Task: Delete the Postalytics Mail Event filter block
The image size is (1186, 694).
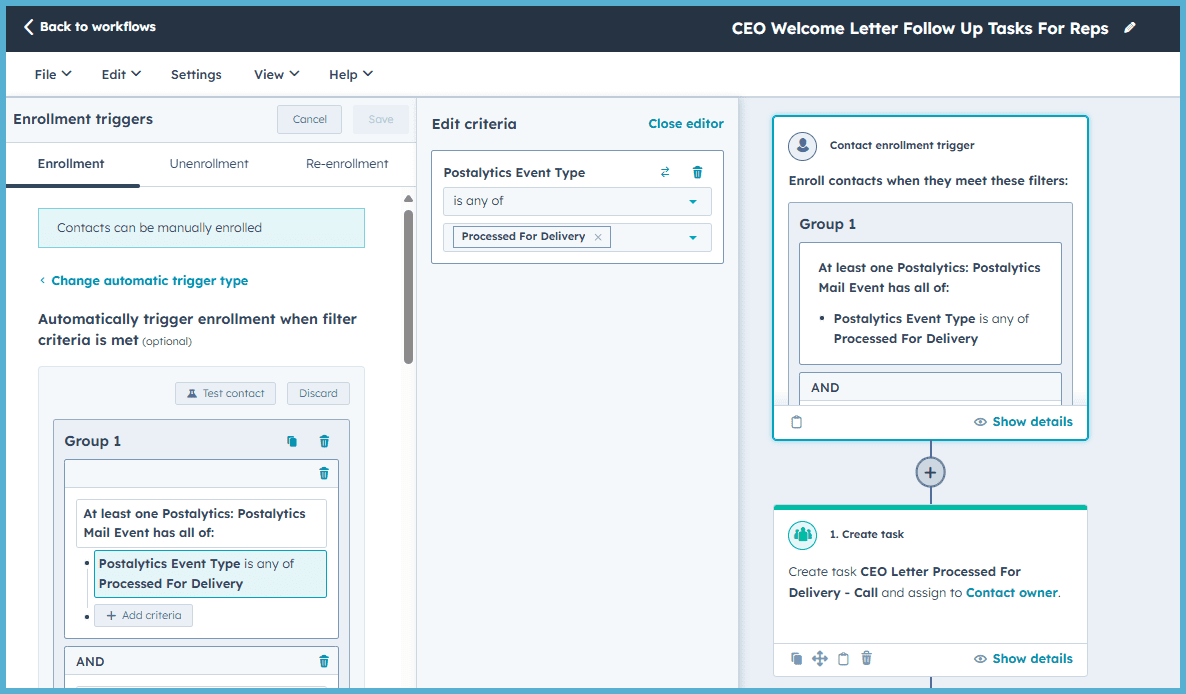Action: click(324, 473)
